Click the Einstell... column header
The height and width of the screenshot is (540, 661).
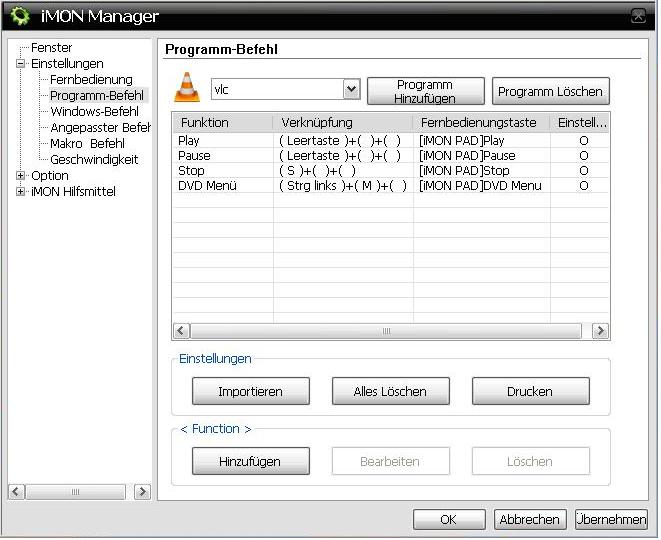(x=580, y=123)
